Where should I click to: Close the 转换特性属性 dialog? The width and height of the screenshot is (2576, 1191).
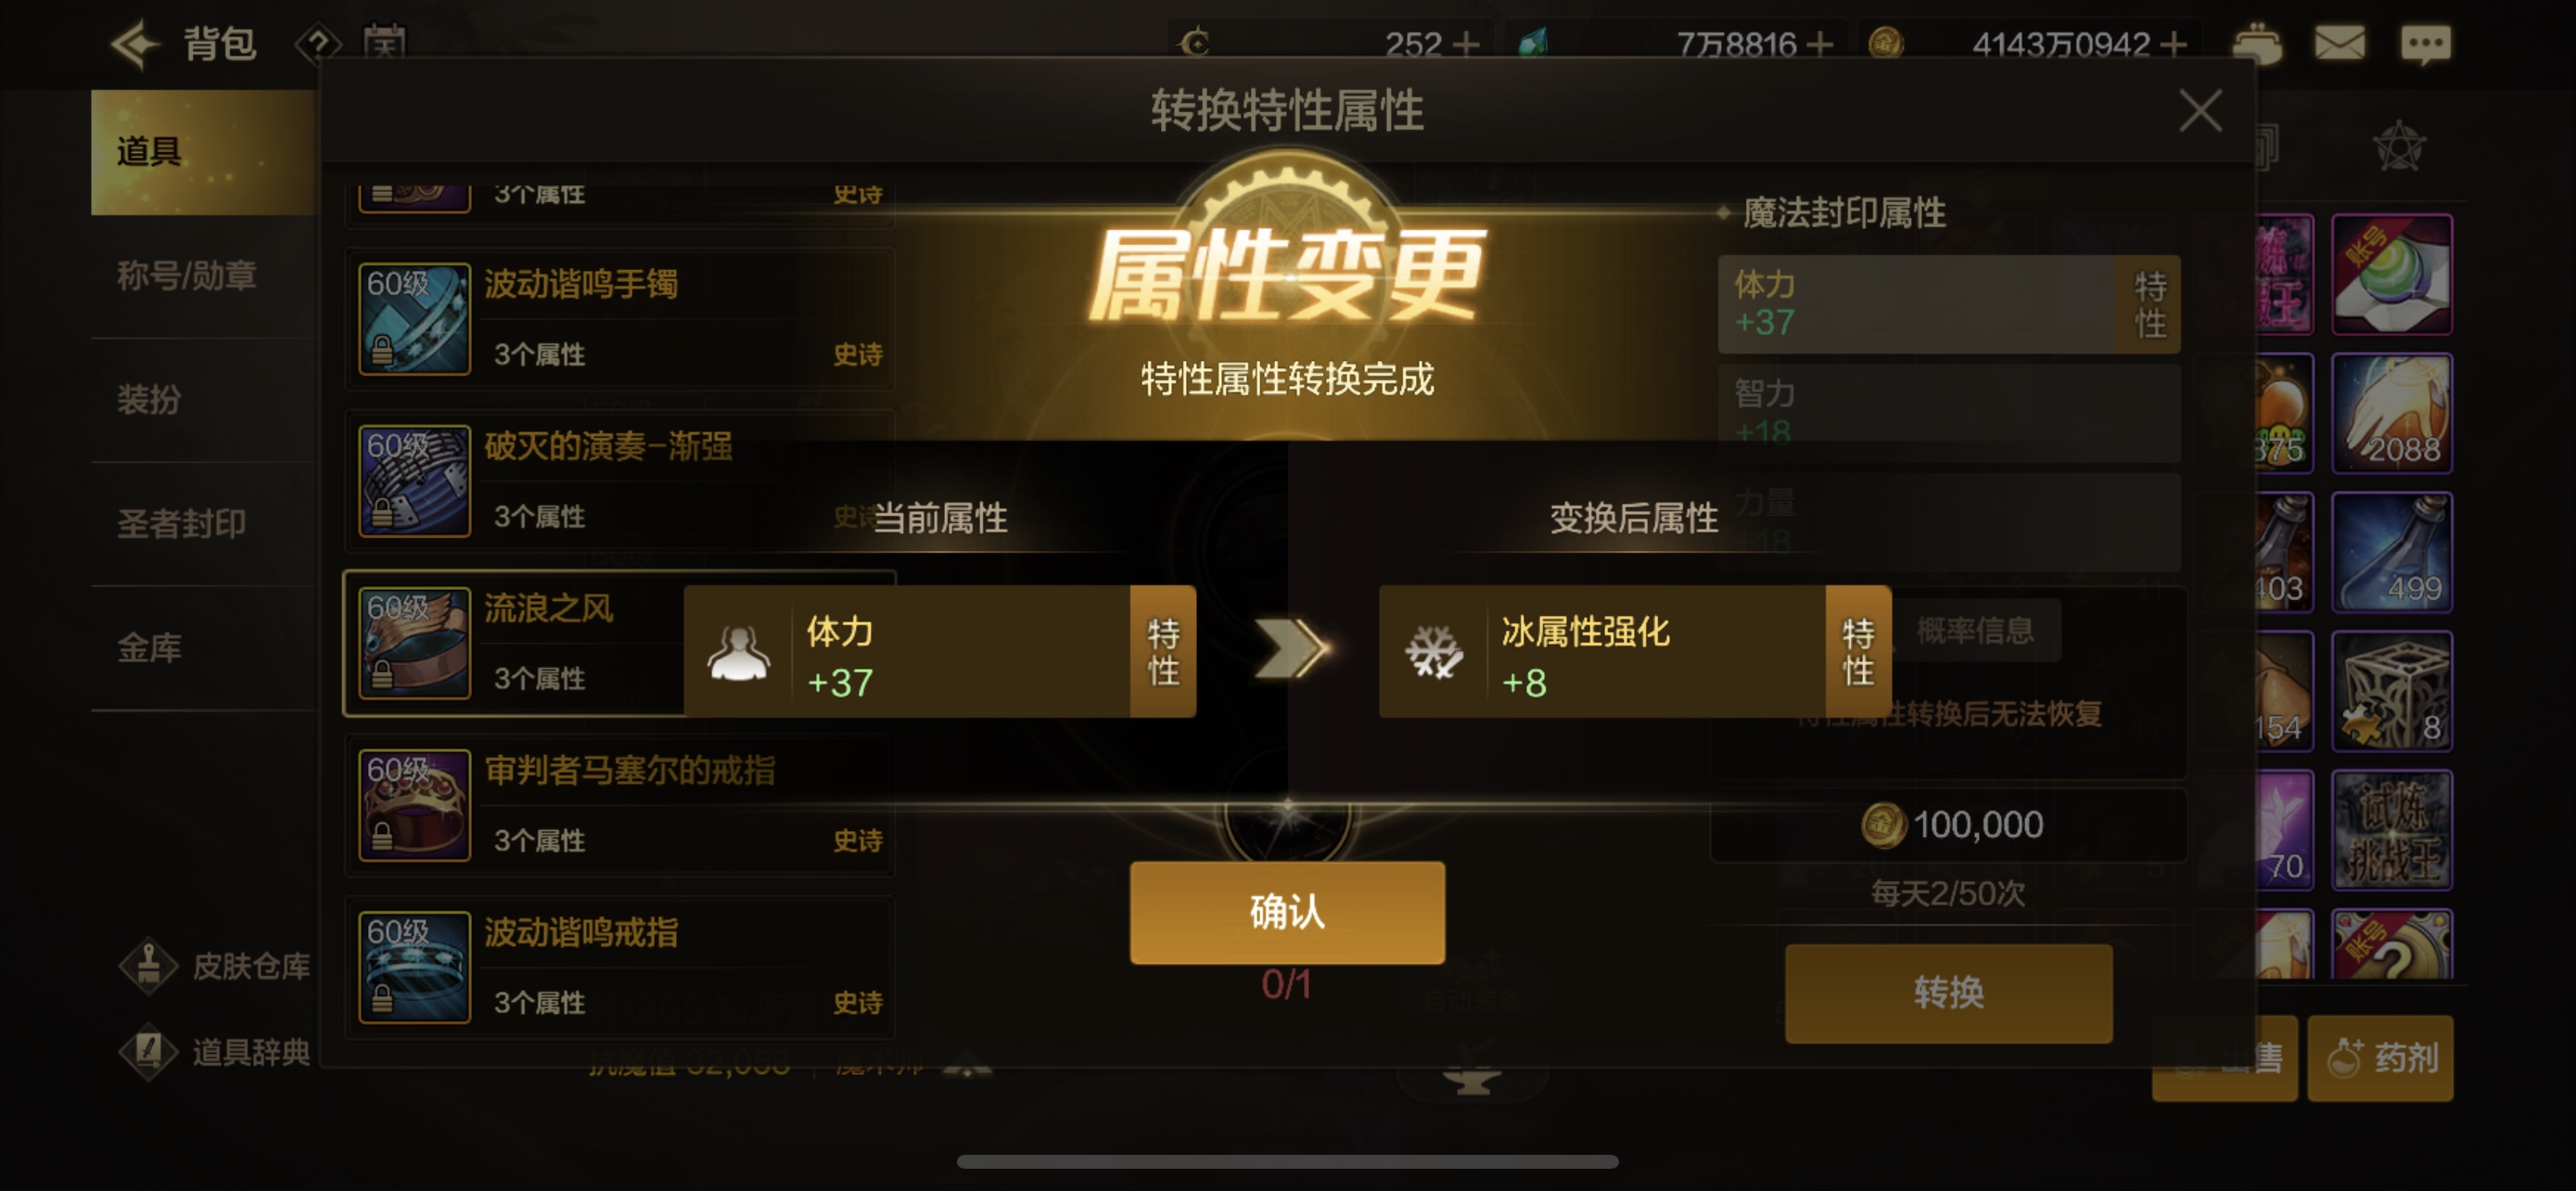tap(2200, 110)
